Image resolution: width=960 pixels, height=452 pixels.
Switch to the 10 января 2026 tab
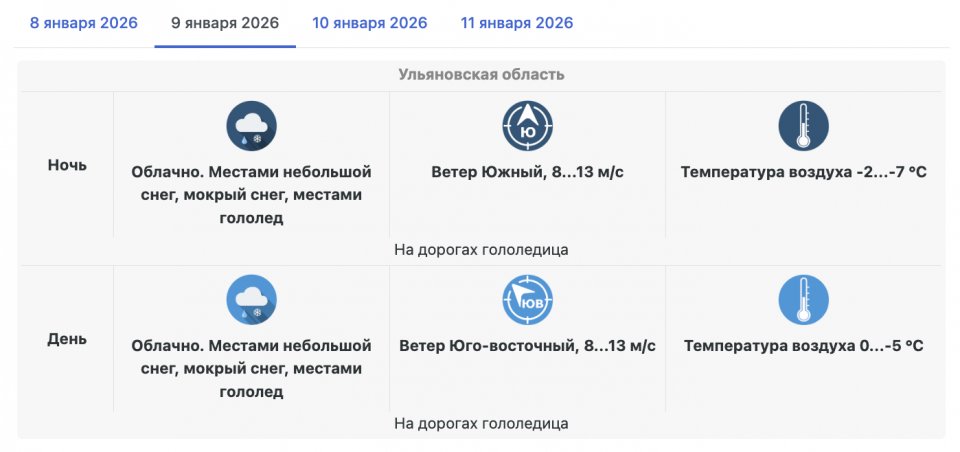pyautogui.click(x=369, y=23)
